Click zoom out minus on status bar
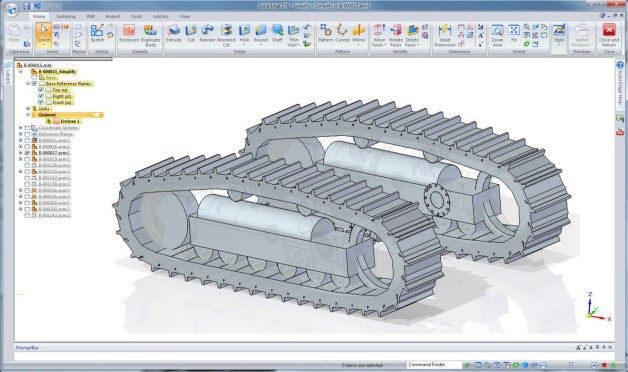 click(544, 365)
